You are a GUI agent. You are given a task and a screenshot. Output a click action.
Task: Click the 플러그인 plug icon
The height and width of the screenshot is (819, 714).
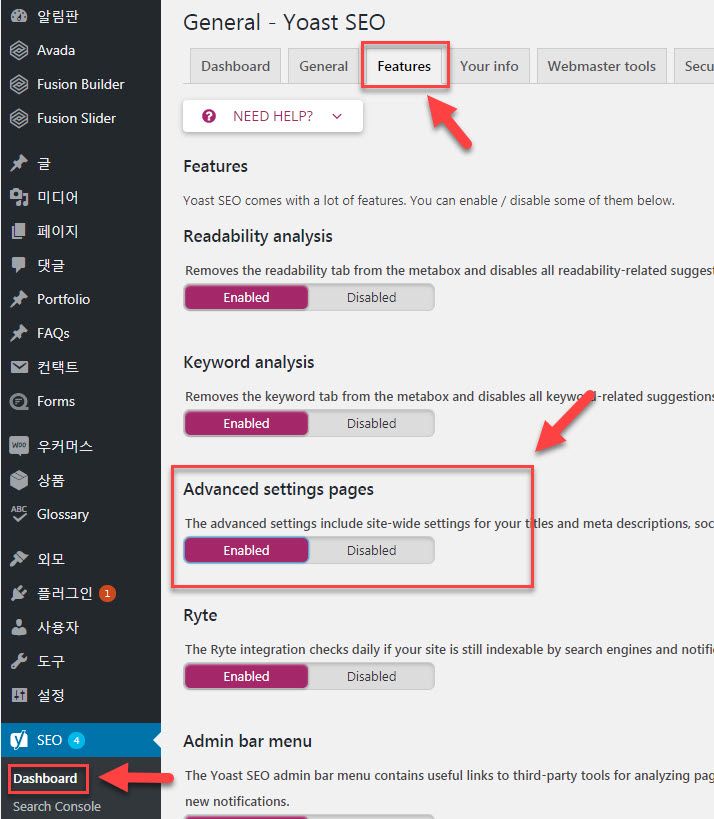pyautogui.click(x=19, y=593)
